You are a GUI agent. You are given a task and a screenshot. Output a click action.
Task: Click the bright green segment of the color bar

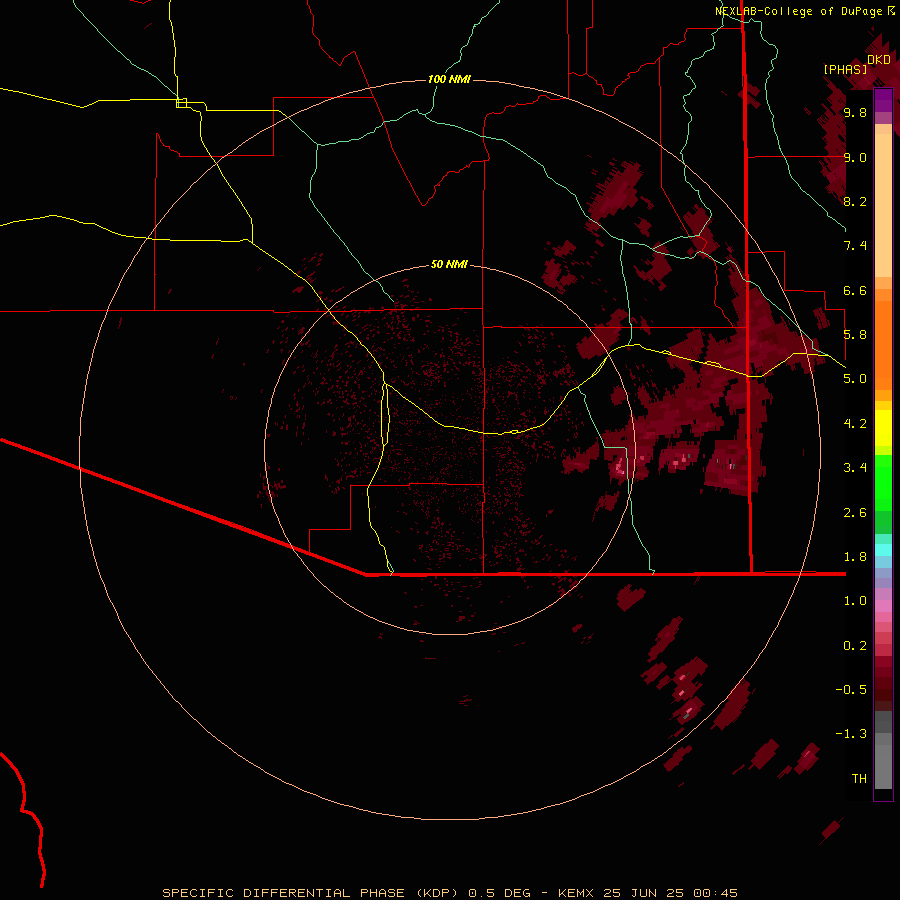click(x=883, y=483)
